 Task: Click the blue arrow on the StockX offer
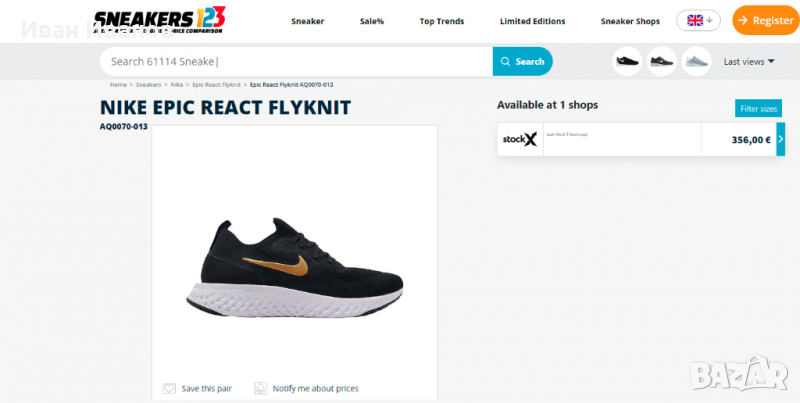tap(781, 139)
